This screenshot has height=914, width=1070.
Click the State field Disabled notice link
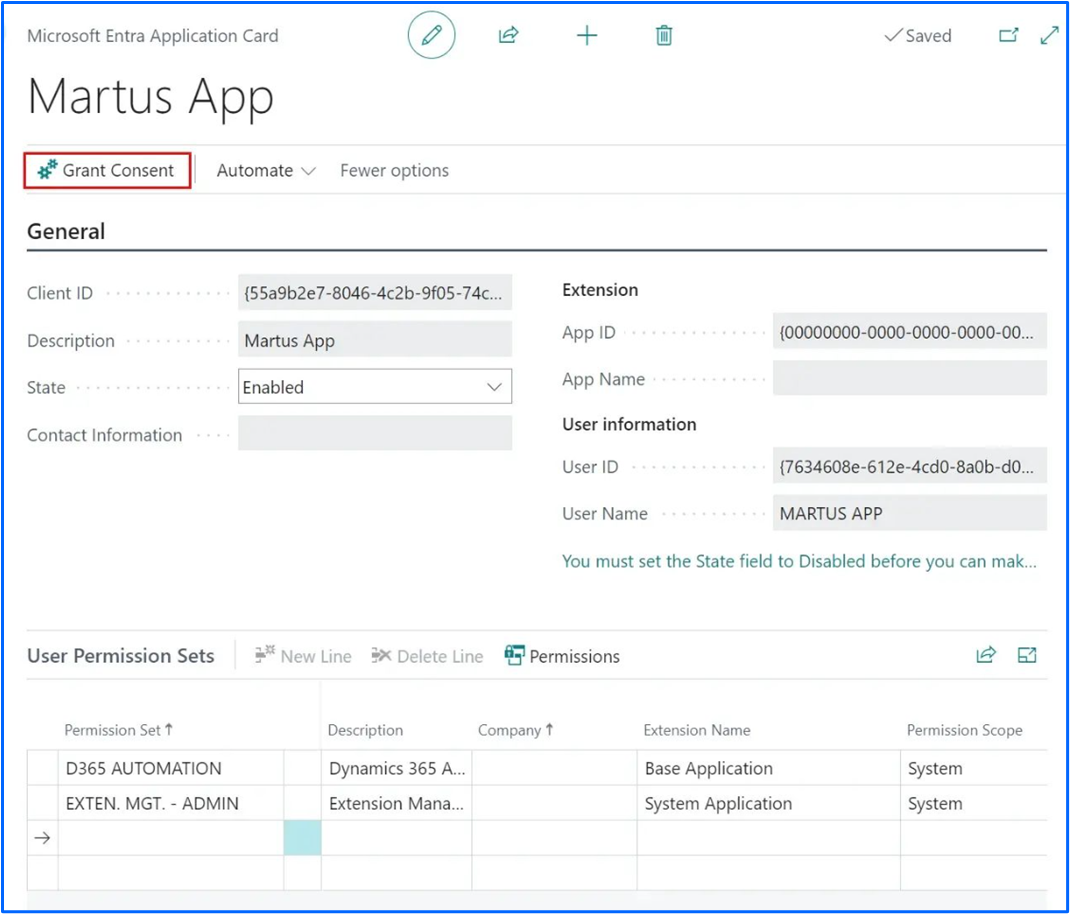[x=799, y=561]
